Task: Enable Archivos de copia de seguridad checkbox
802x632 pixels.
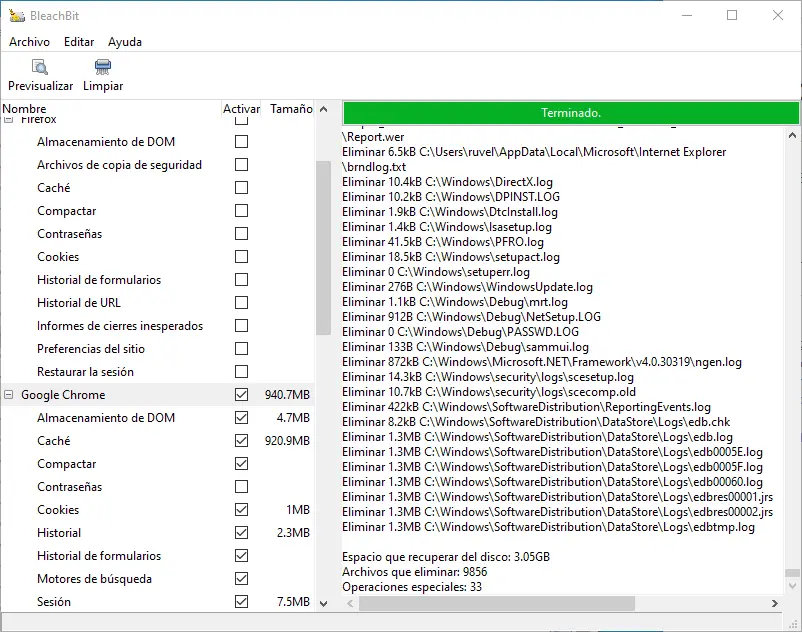Action: [x=241, y=165]
